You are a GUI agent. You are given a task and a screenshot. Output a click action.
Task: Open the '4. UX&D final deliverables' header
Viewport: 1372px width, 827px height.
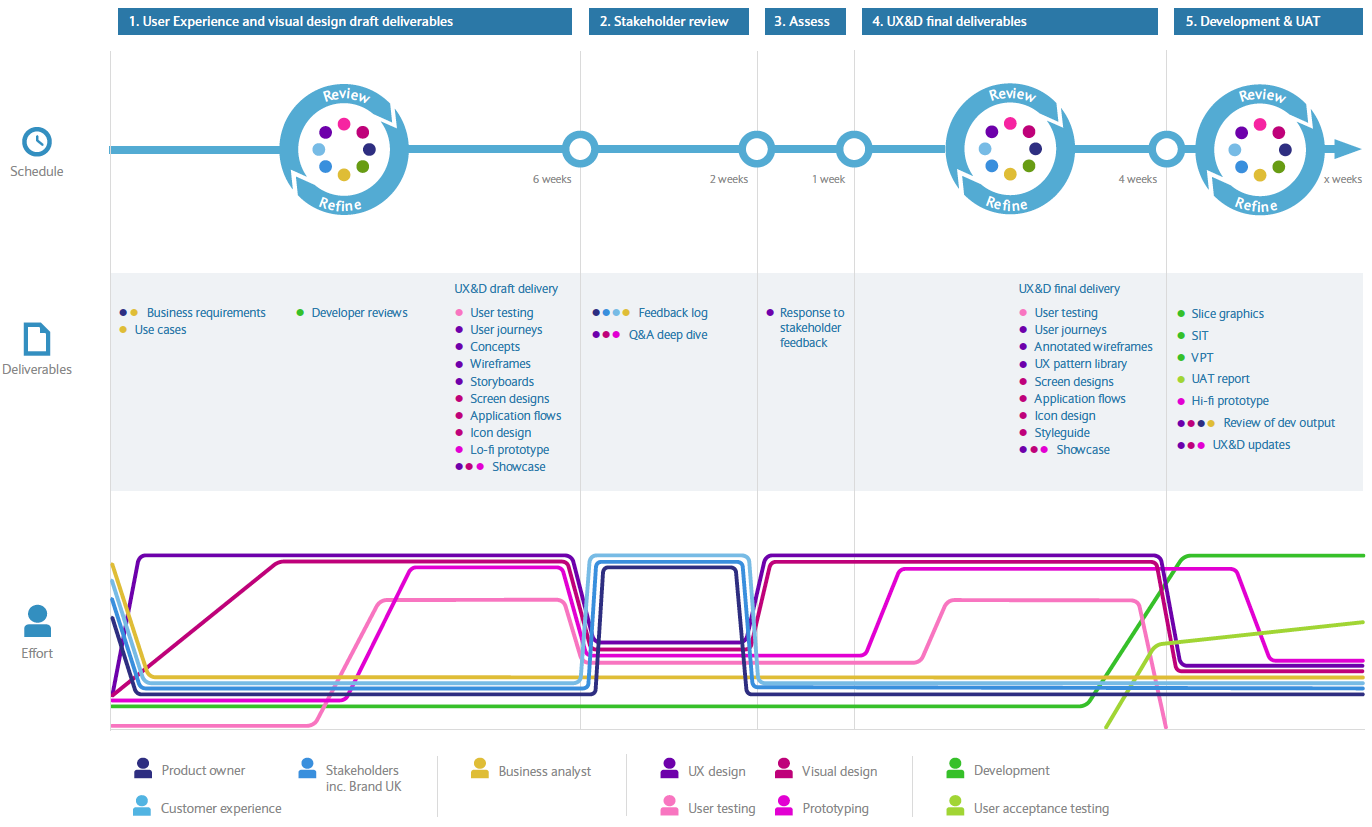(x=1010, y=21)
